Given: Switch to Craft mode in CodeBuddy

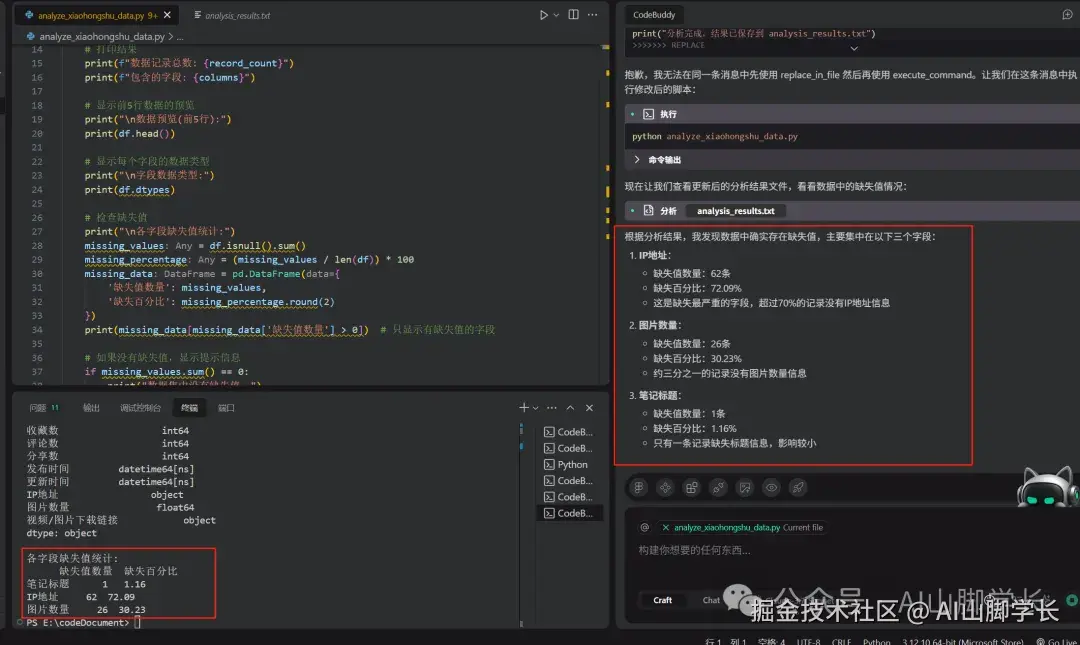Looking at the screenshot, I should click(662, 600).
